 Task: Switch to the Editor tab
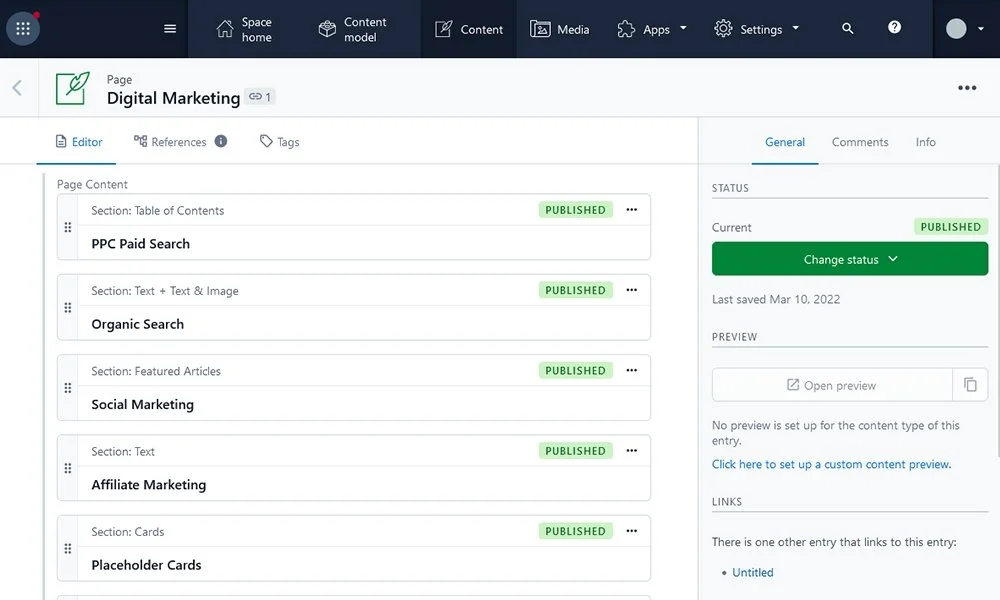[x=79, y=142]
